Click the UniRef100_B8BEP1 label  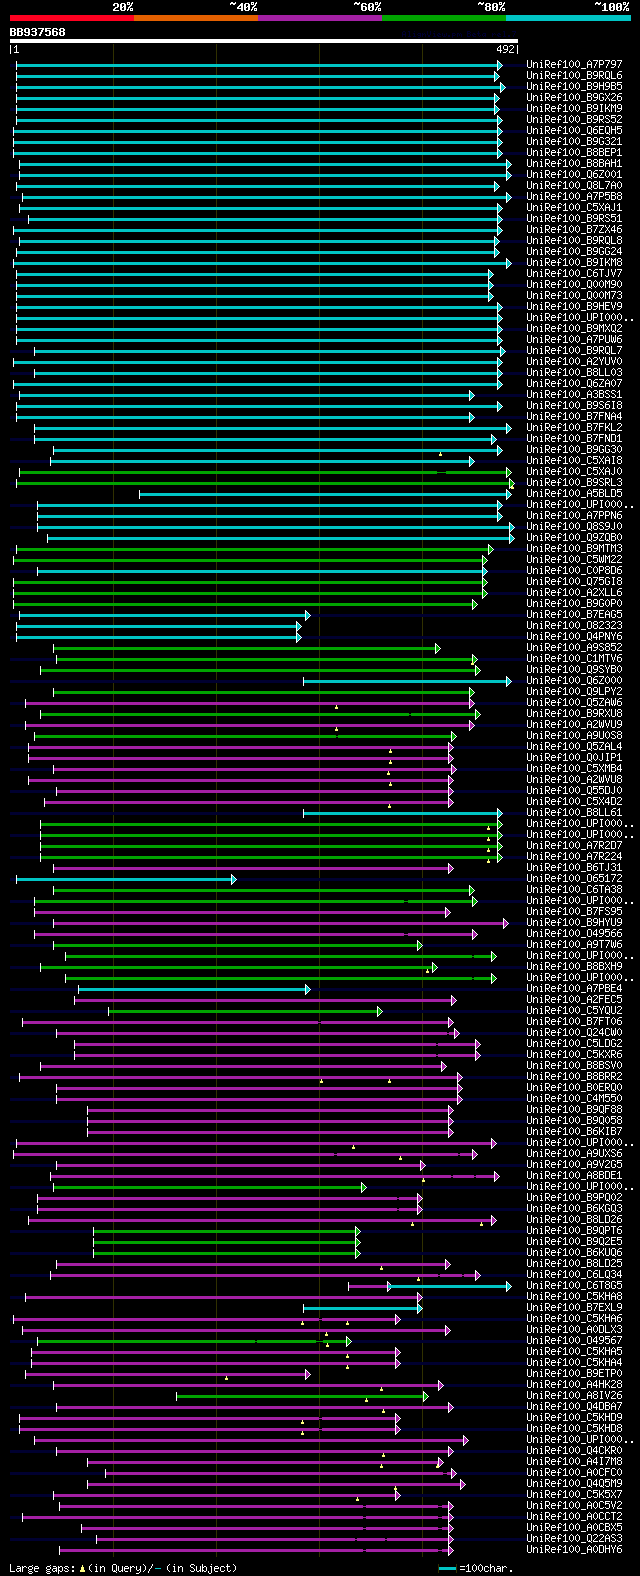pyautogui.click(x=574, y=152)
